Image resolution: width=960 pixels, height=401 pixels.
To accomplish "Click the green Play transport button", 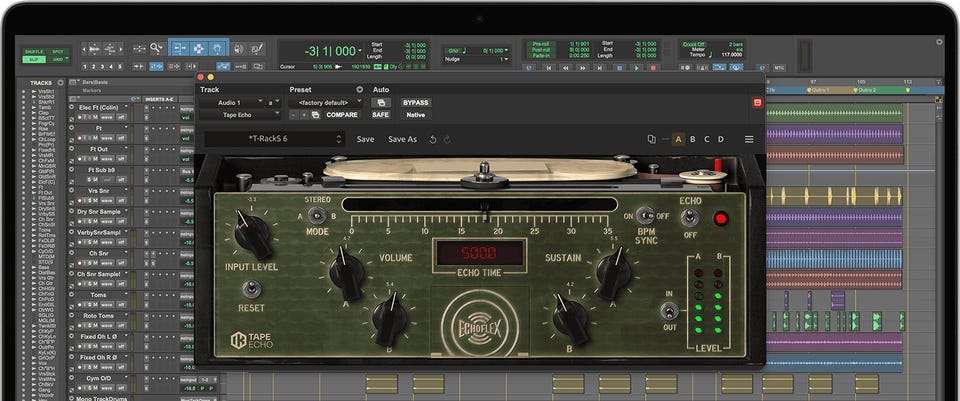I will [x=637, y=68].
